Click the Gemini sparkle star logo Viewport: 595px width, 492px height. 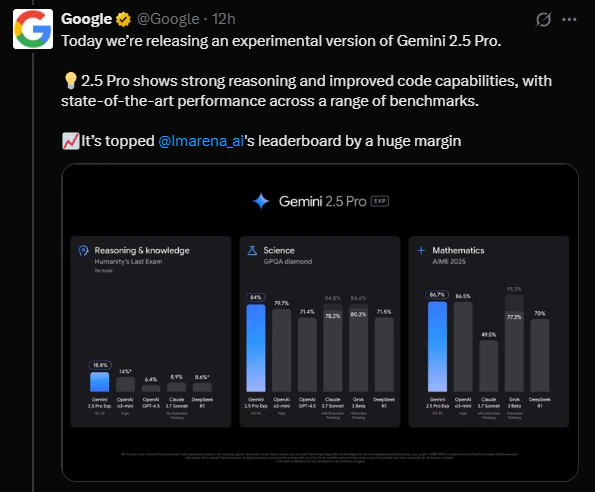click(x=261, y=201)
